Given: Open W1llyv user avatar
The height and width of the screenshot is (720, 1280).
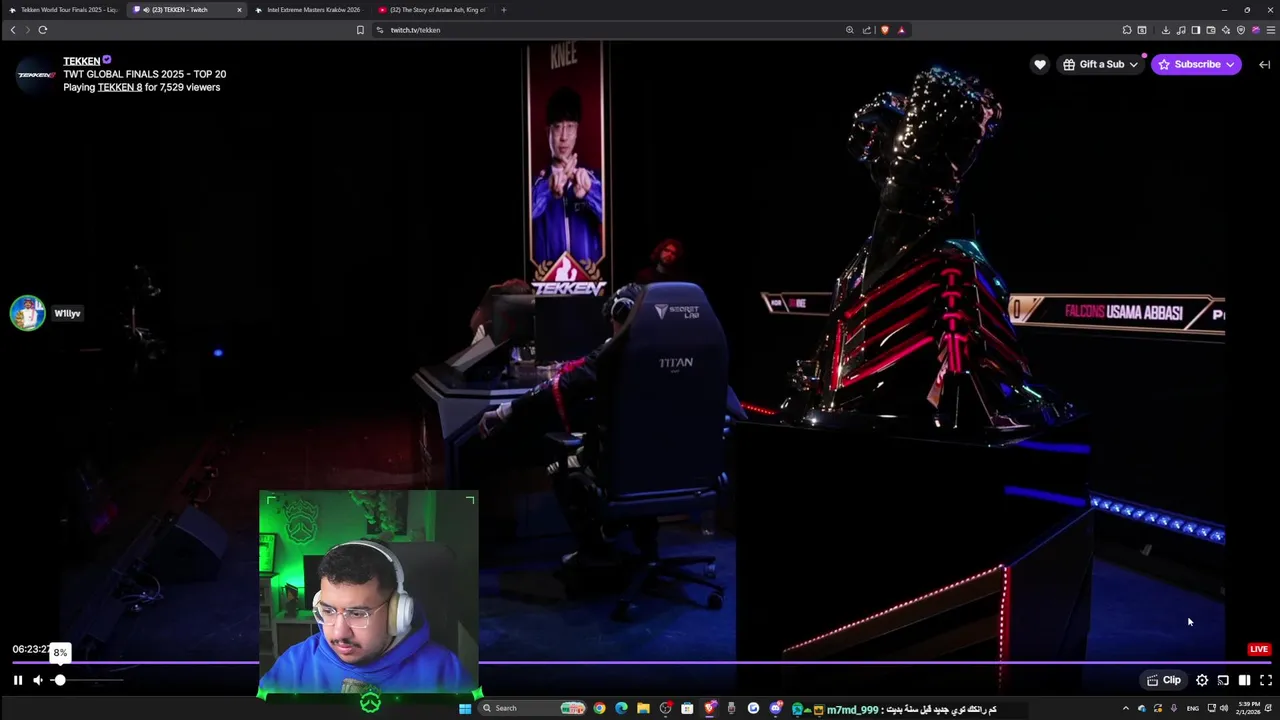Looking at the screenshot, I should pyautogui.click(x=28, y=313).
